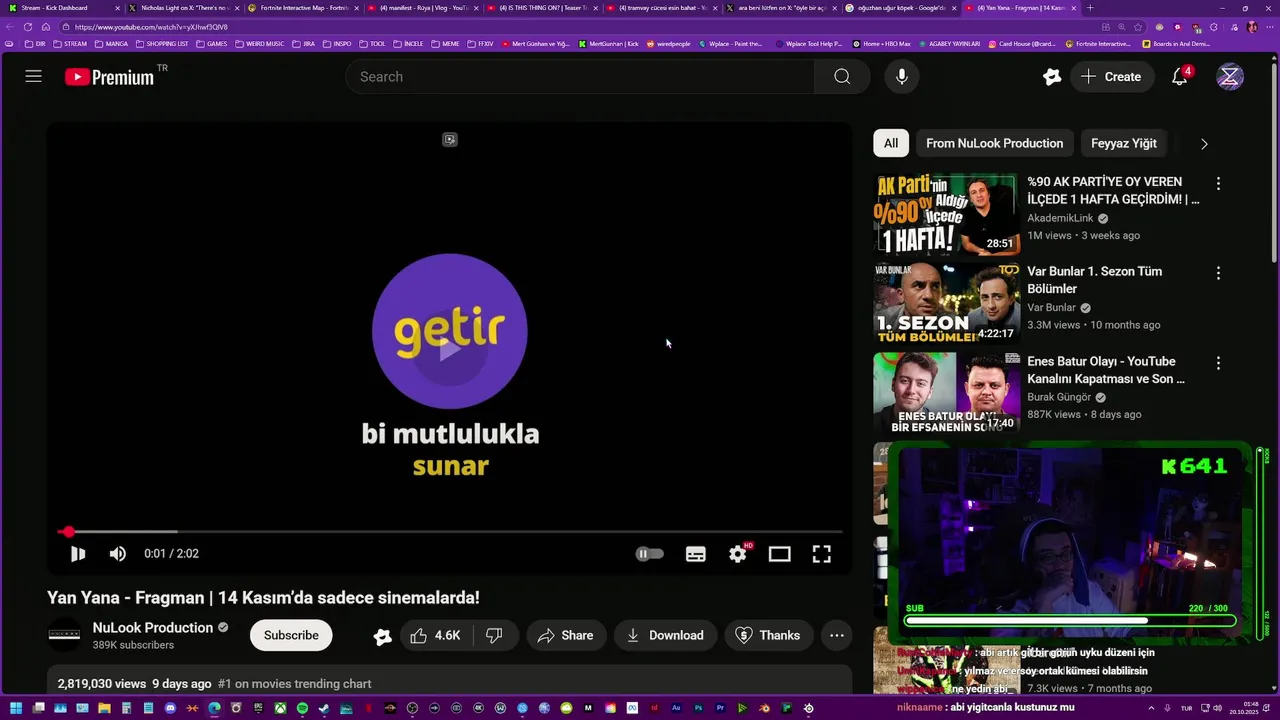The height and width of the screenshot is (720, 1280).
Task: Open options for Enes Batur Olayı video
Action: tap(1218, 363)
